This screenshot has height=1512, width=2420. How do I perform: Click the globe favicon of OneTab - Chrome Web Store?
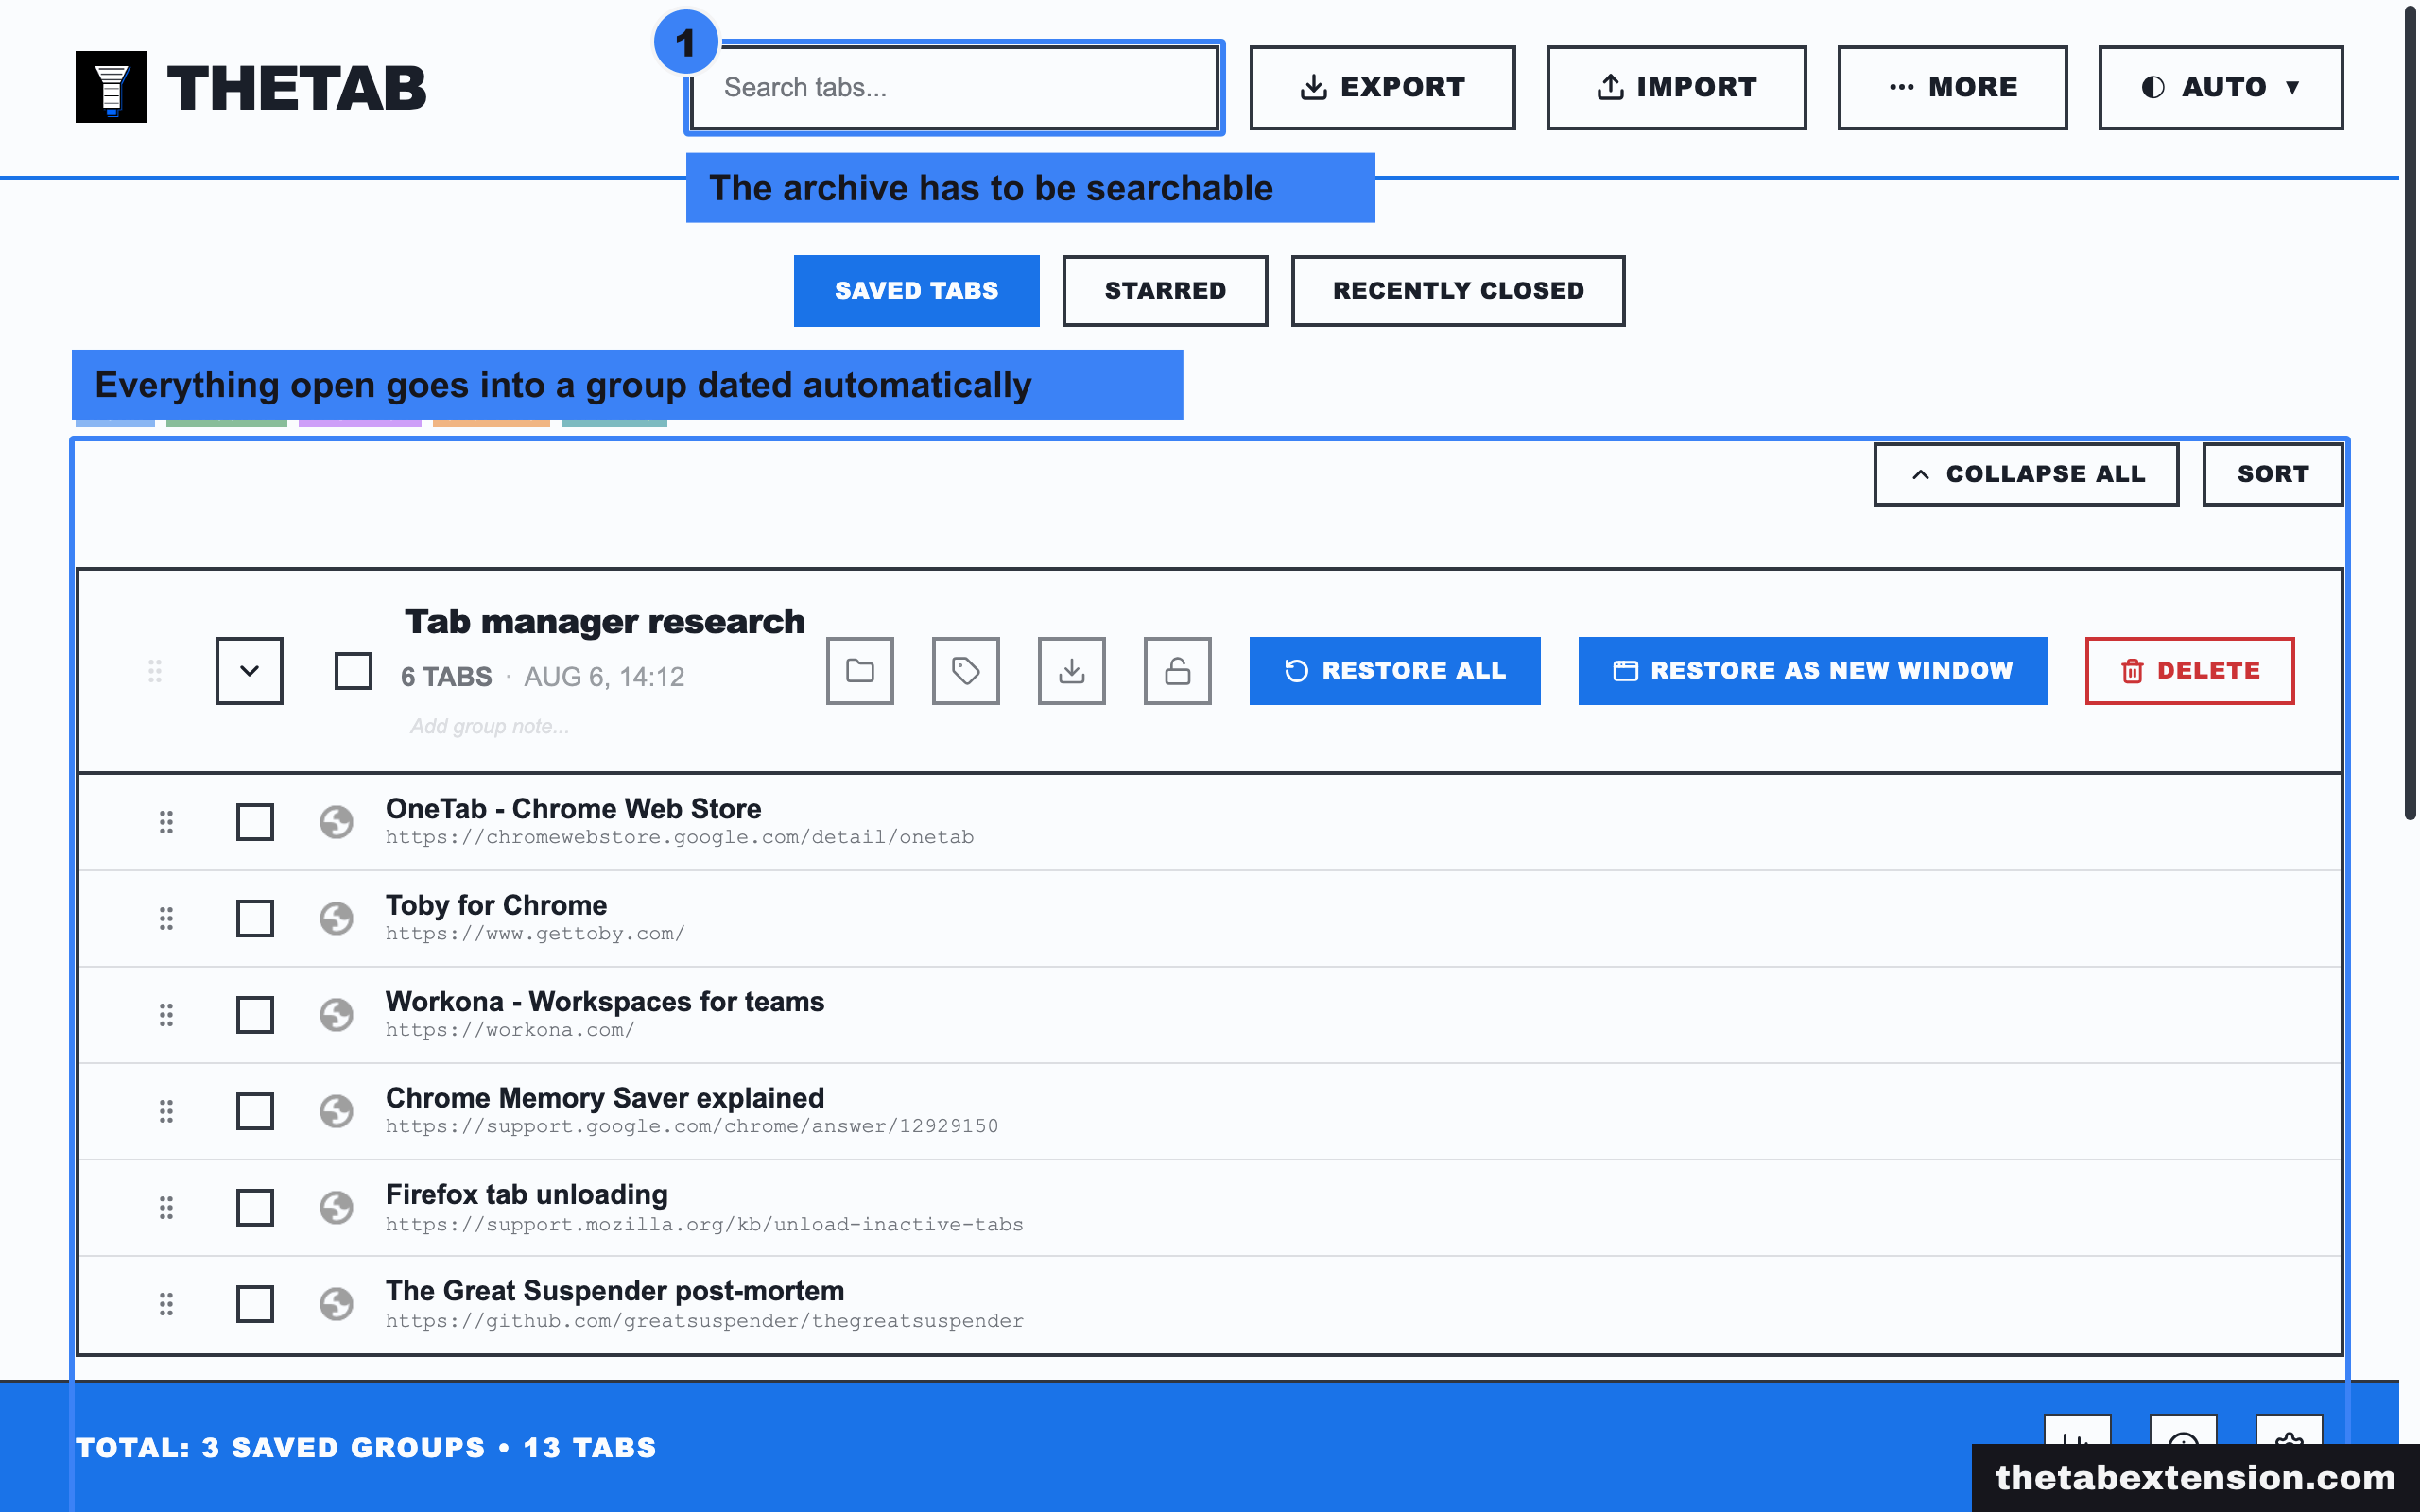[337, 822]
